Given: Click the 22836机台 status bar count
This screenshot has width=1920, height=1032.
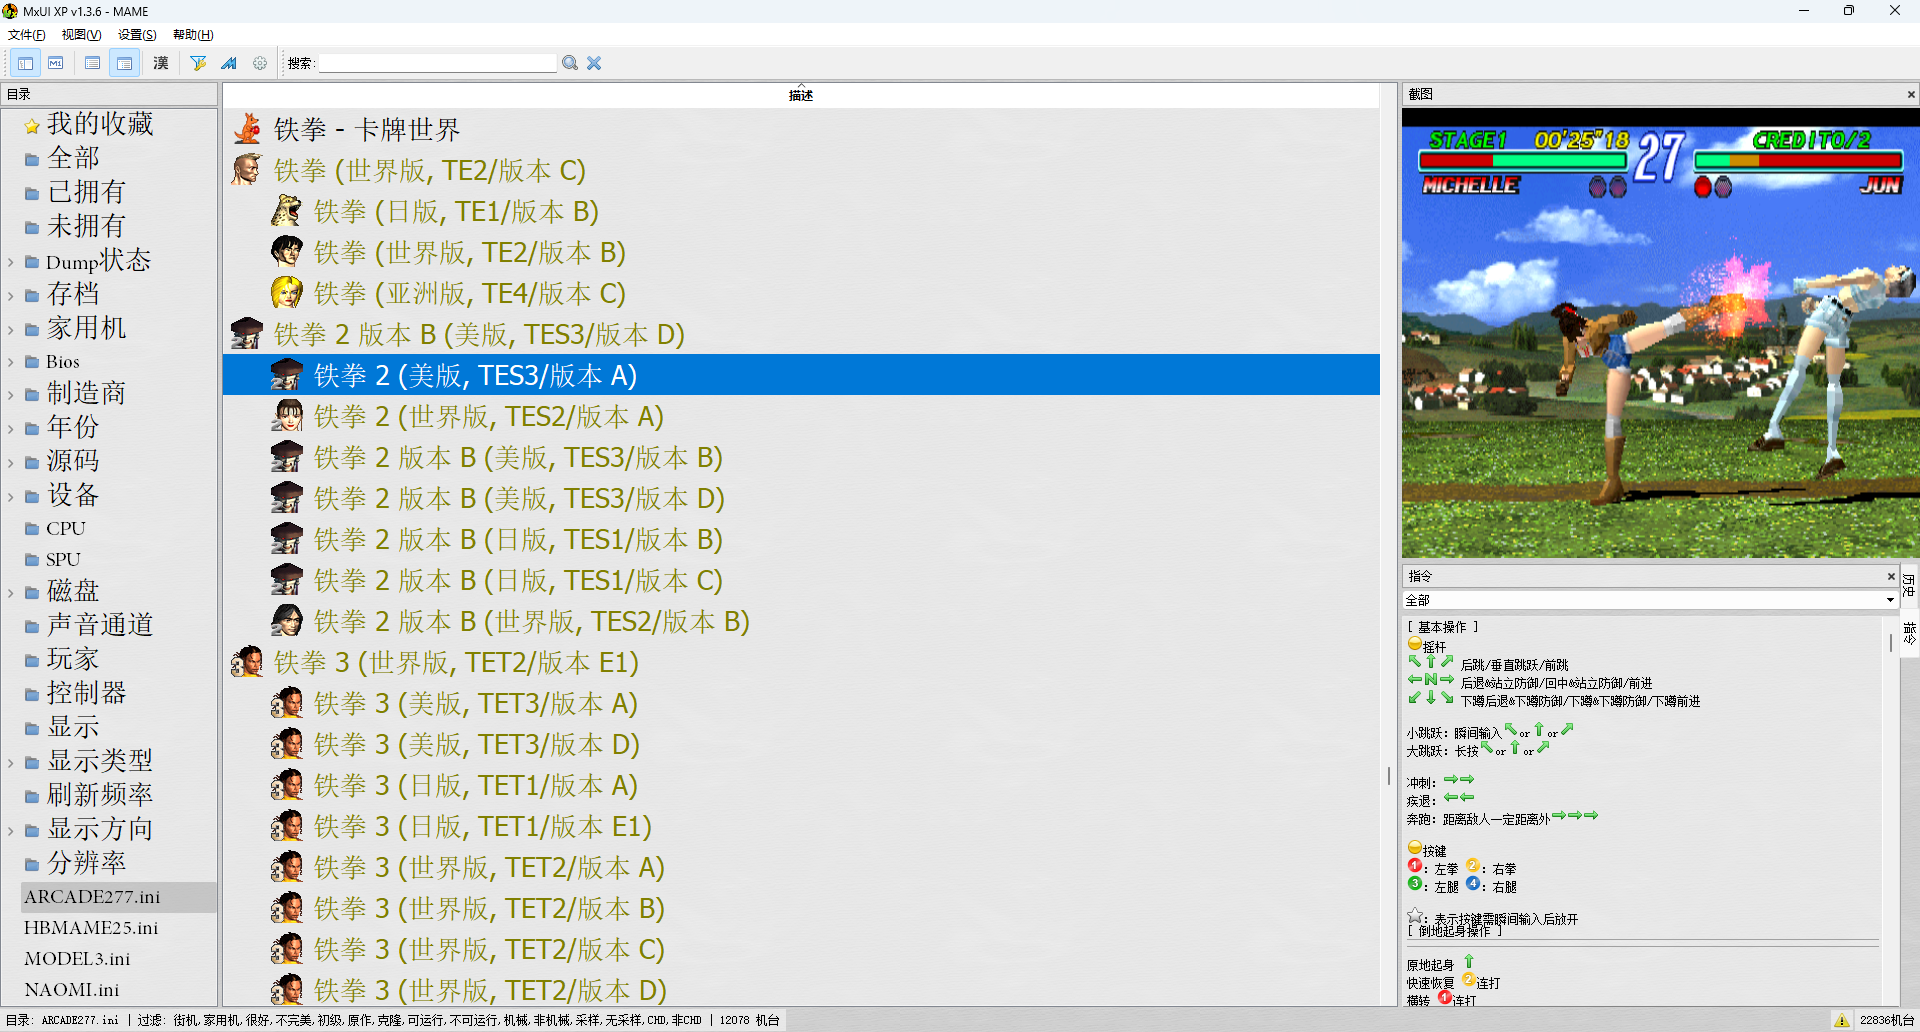Looking at the screenshot, I should [x=1886, y=1020].
